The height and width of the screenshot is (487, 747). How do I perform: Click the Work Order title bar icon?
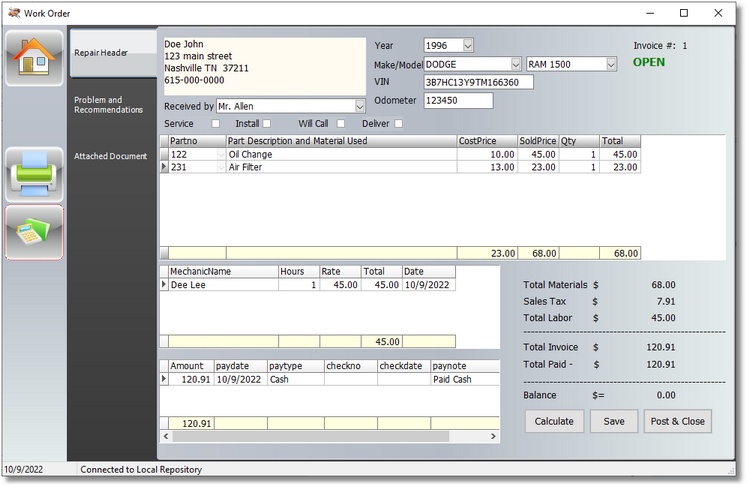(13, 13)
